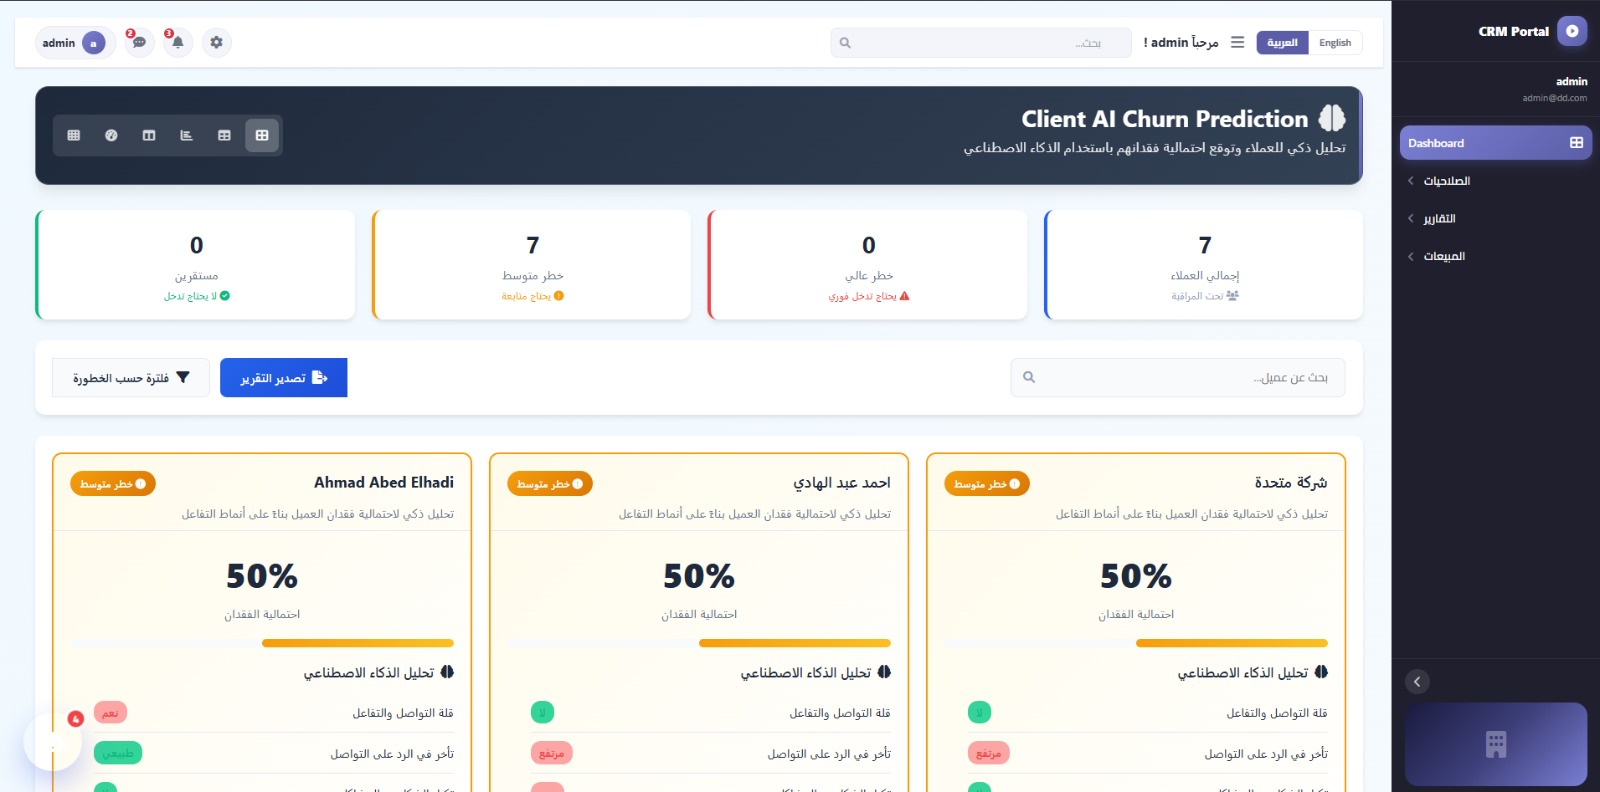Switch language to English
The height and width of the screenshot is (792, 1600).
[1335, 43]
